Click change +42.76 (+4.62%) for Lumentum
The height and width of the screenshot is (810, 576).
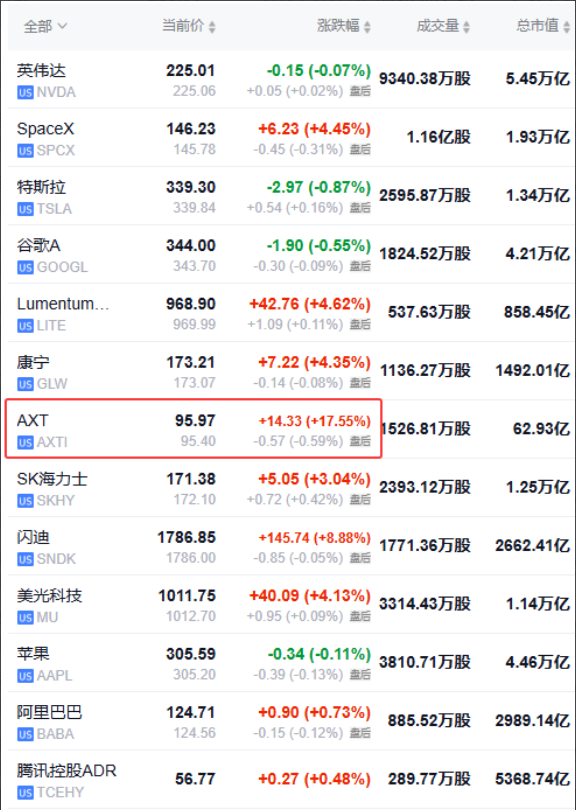point(310,304)
